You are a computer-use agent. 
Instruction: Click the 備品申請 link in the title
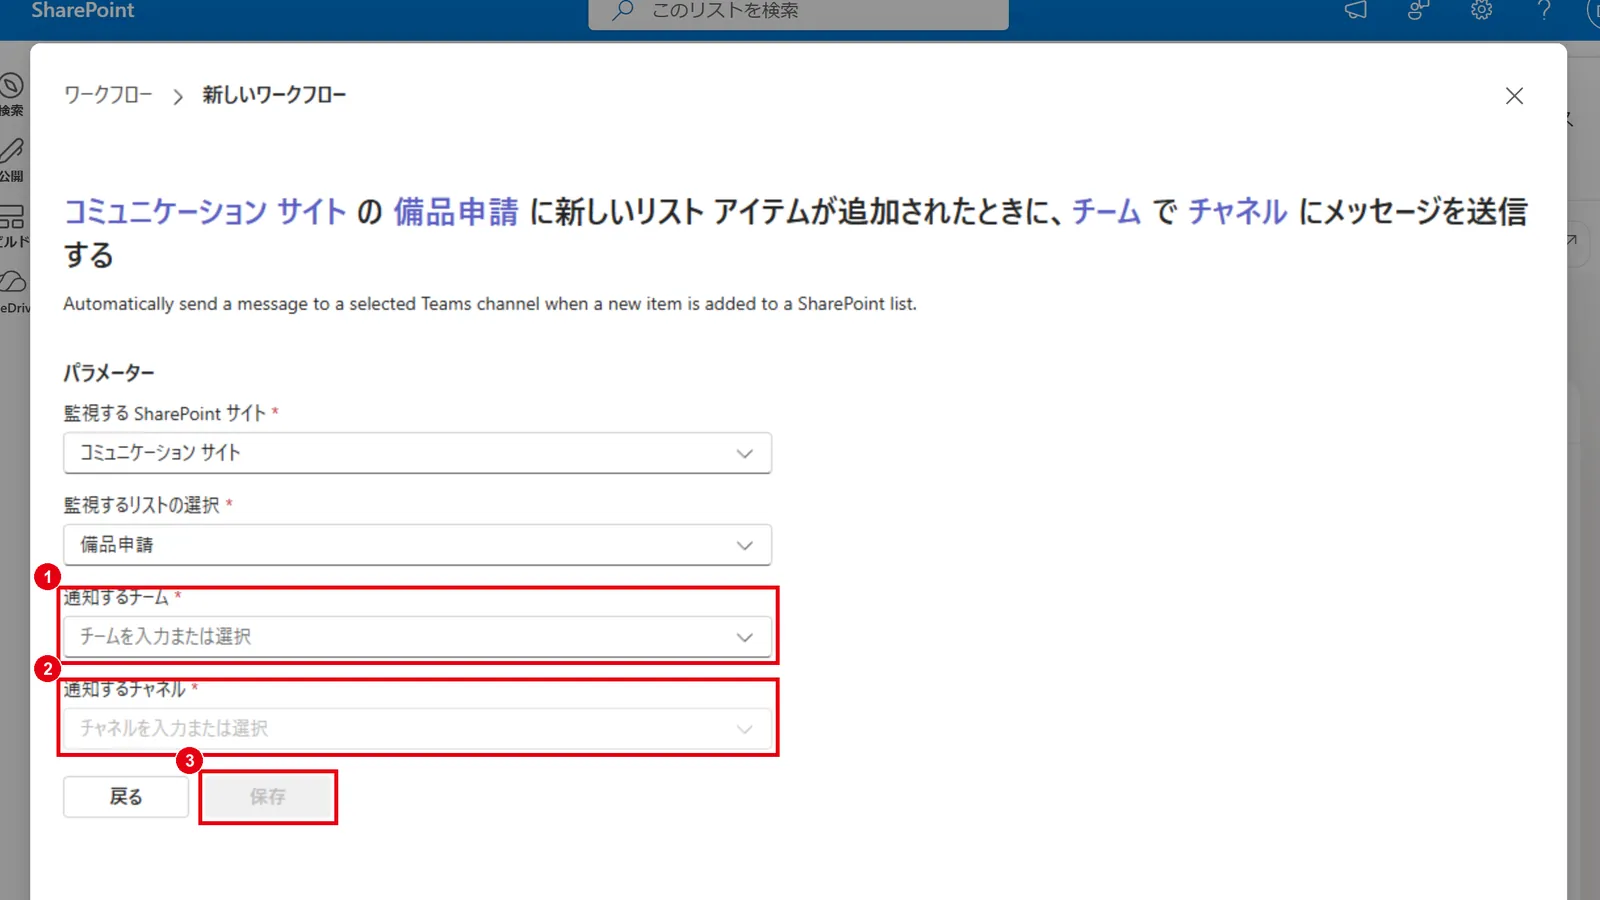(x=456, y=211)
